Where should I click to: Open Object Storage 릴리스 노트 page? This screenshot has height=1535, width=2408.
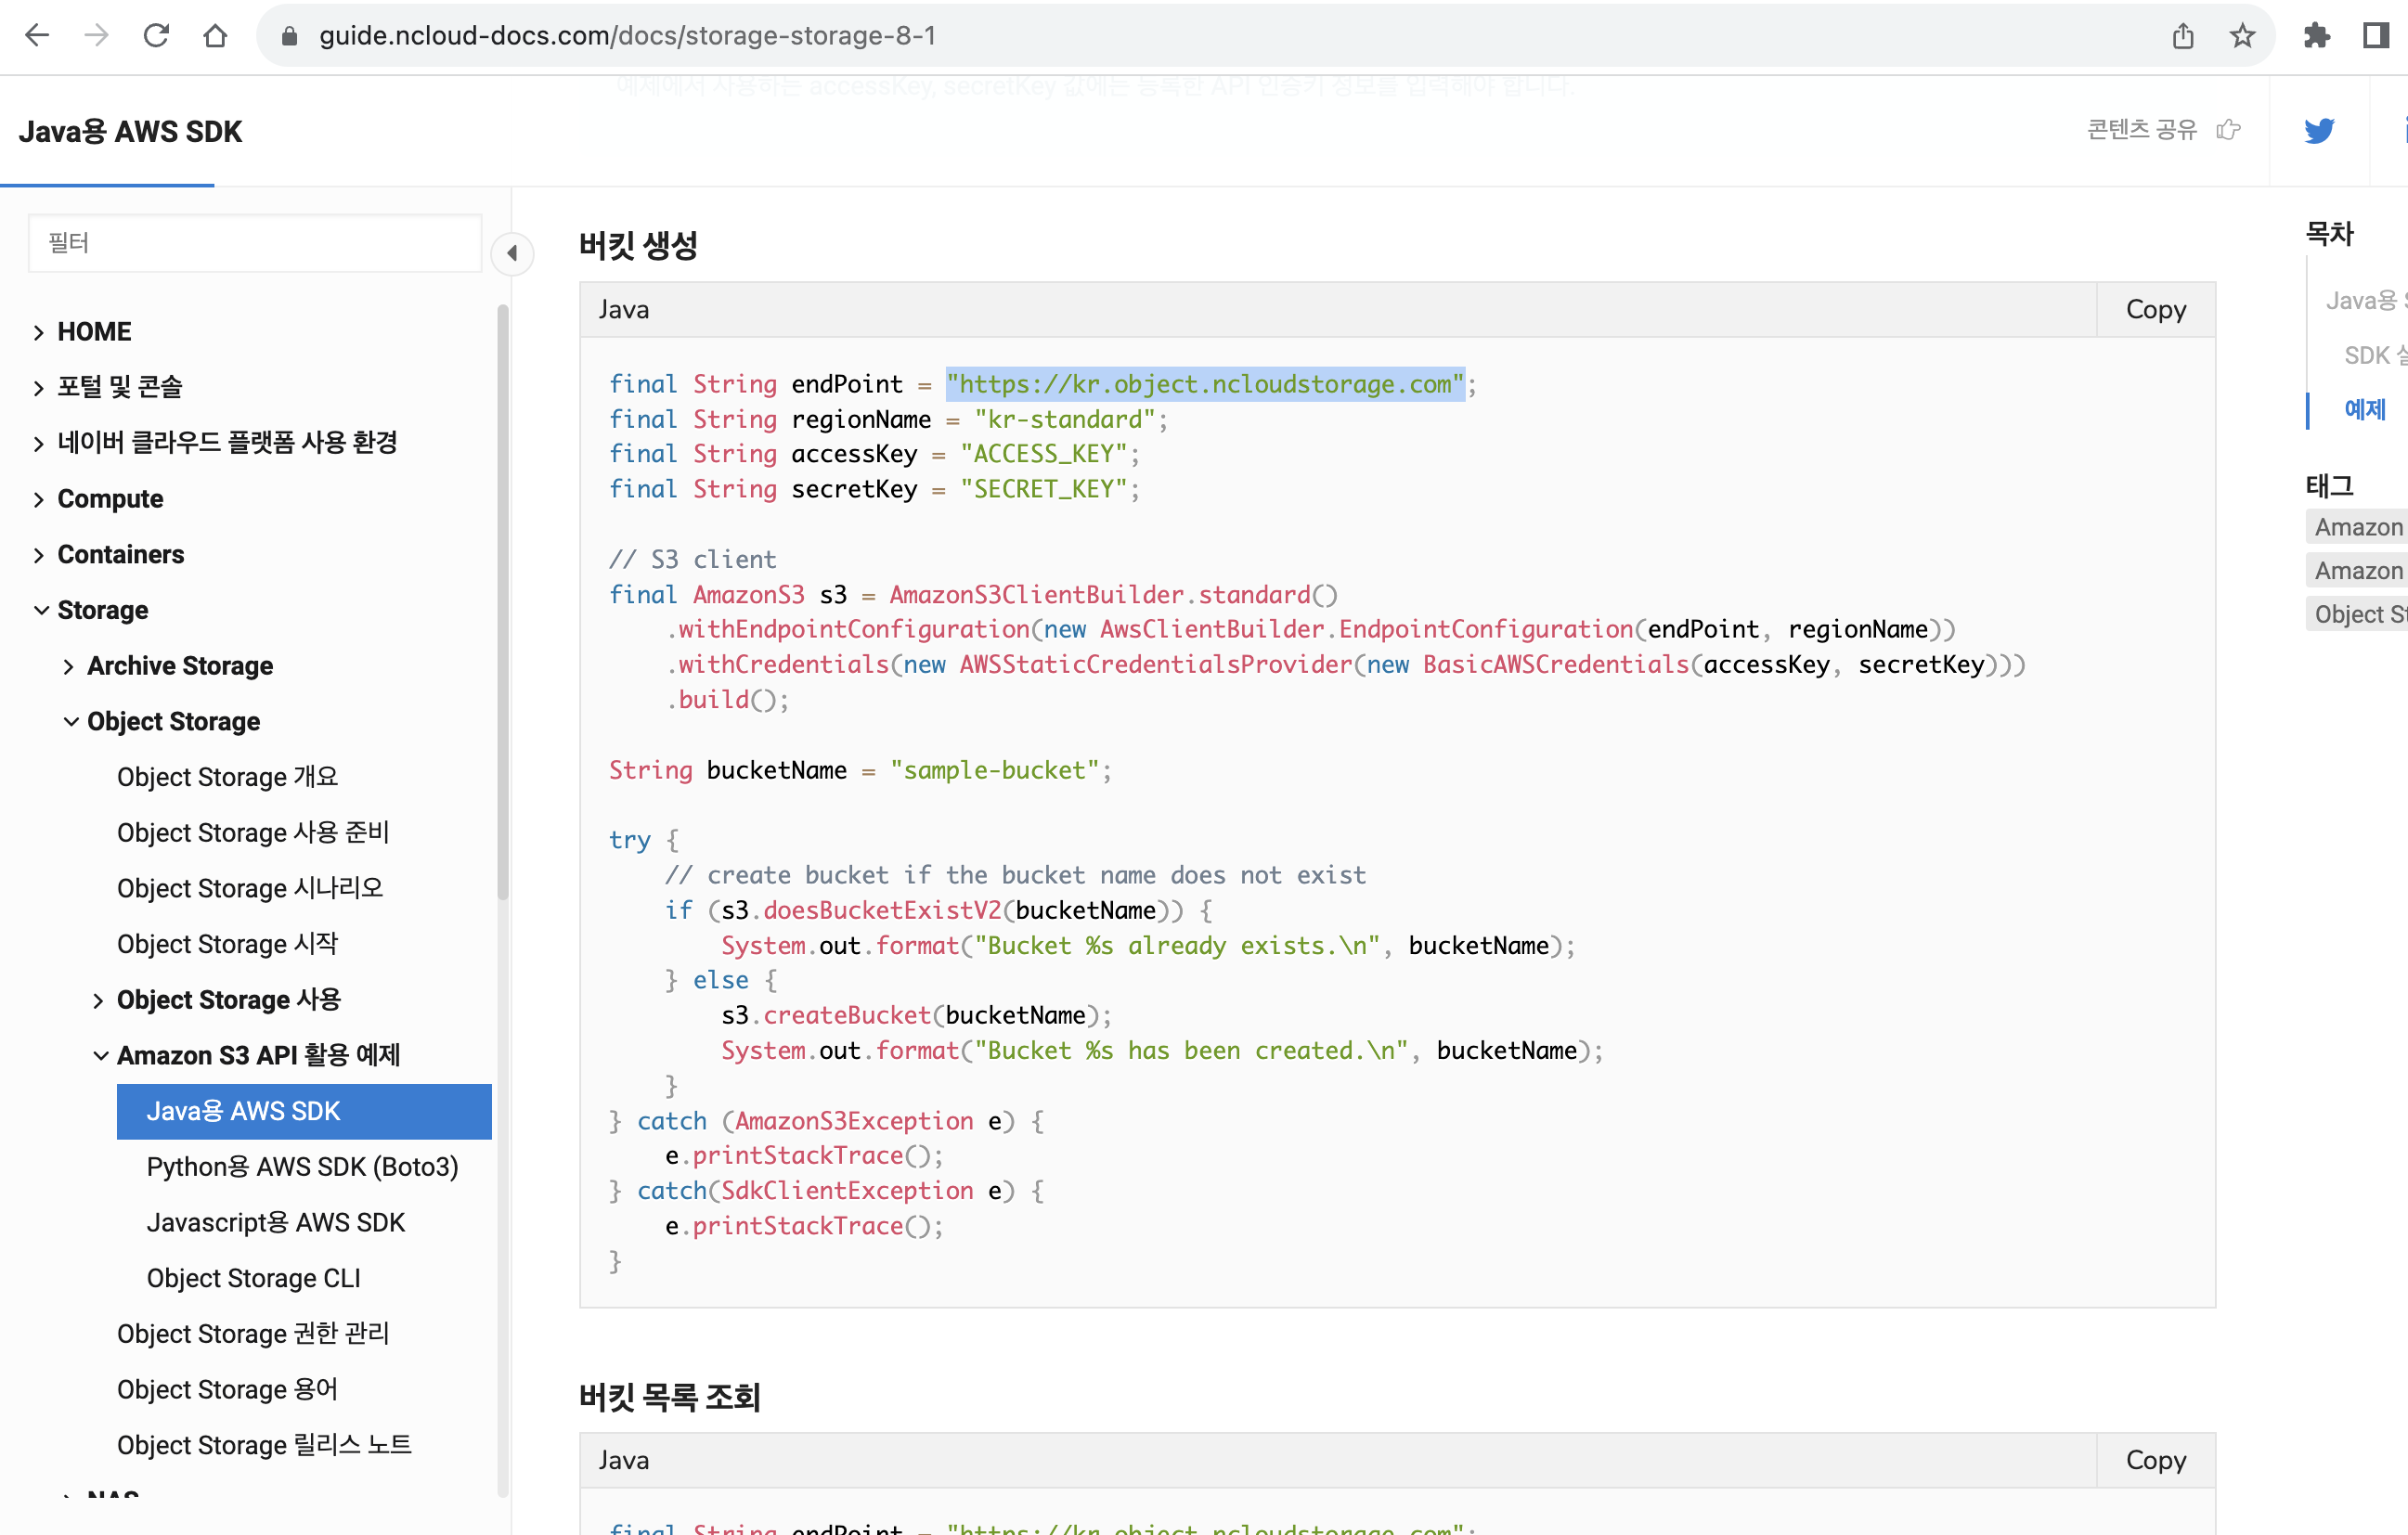264,1445
